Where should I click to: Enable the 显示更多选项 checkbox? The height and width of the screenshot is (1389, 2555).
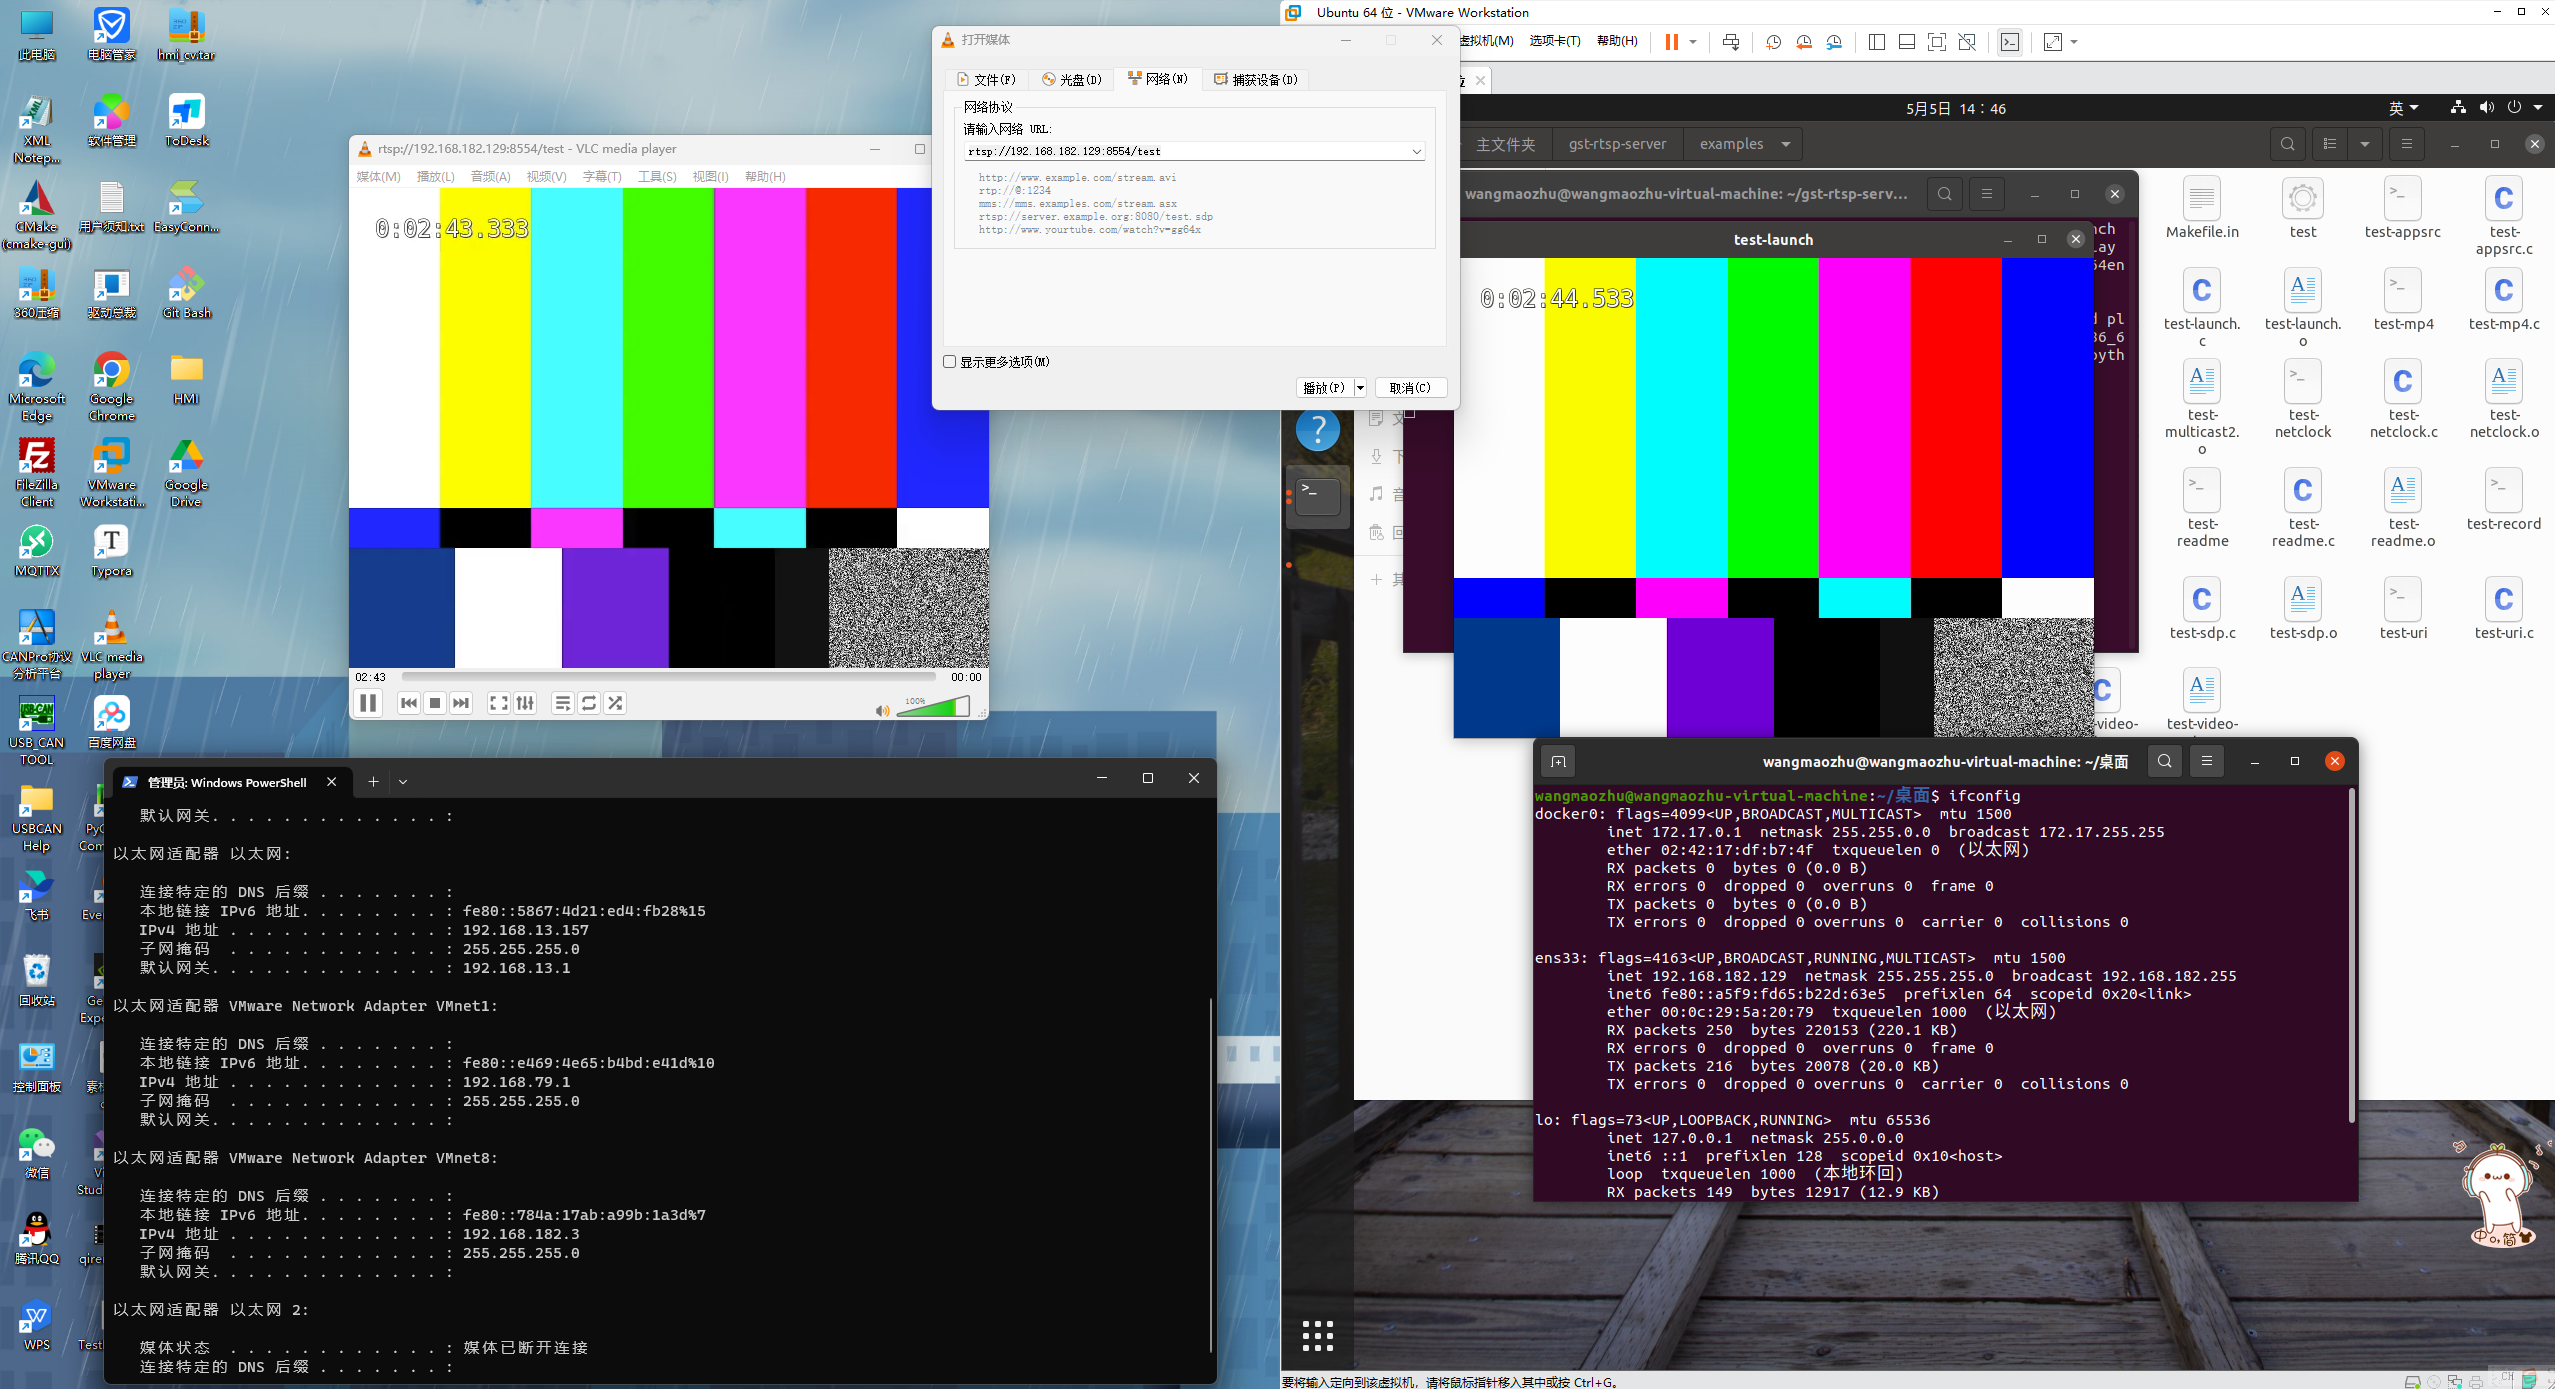pyautogui.click(x=950, y=362)
